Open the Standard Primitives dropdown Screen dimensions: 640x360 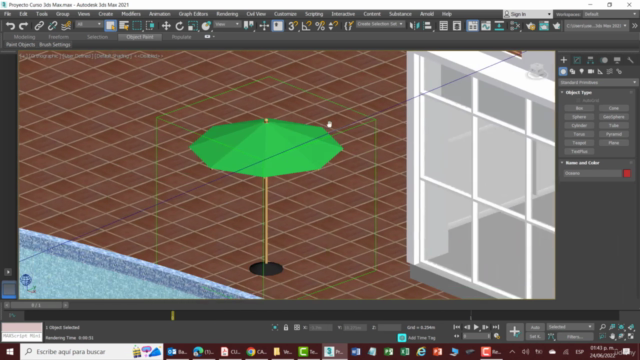(598, 82)
